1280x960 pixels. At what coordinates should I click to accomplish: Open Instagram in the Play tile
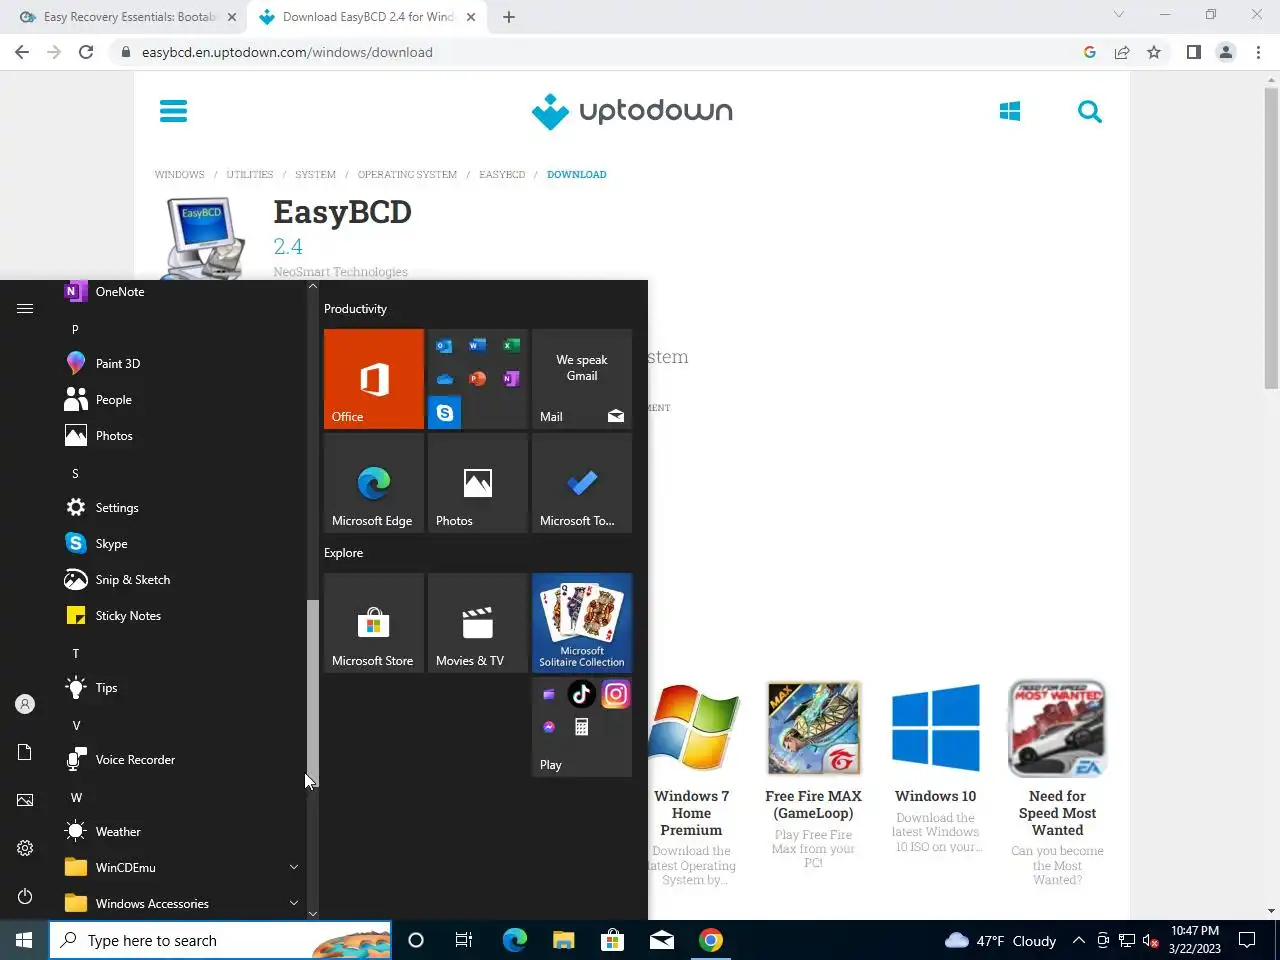[x=616, y=694]
